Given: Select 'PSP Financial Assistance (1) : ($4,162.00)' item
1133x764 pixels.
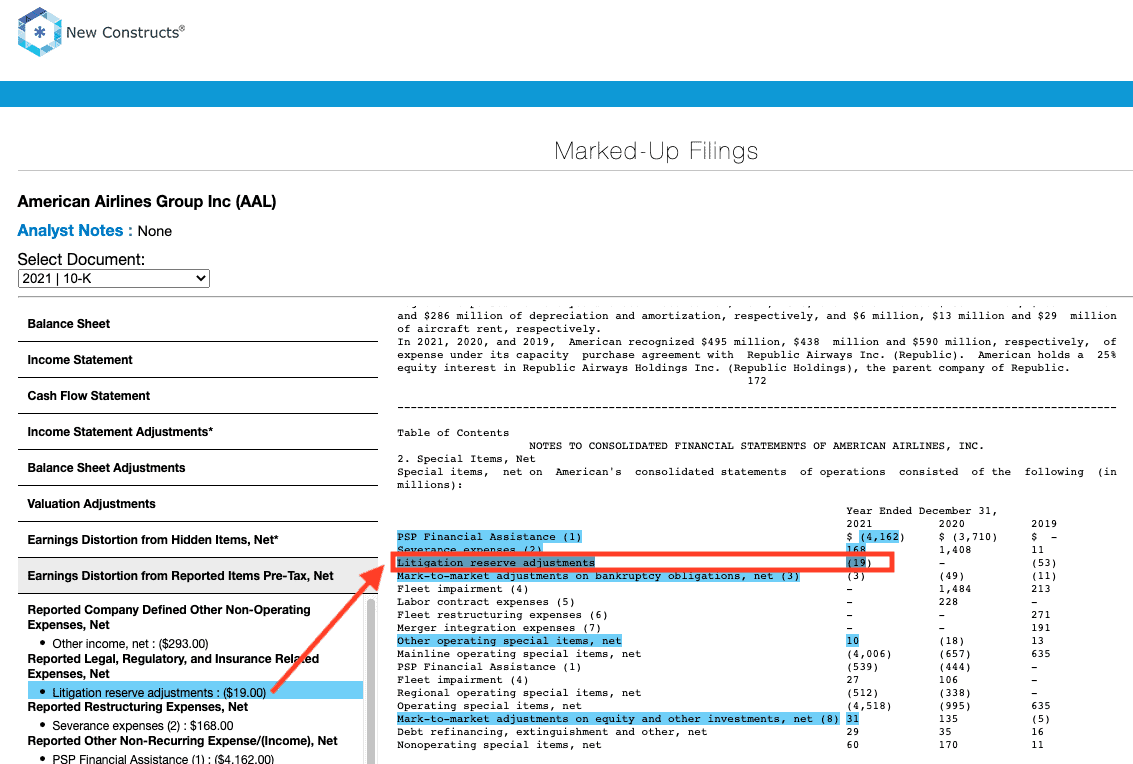Looking at the screenshot, I should (x=163, y=758).
